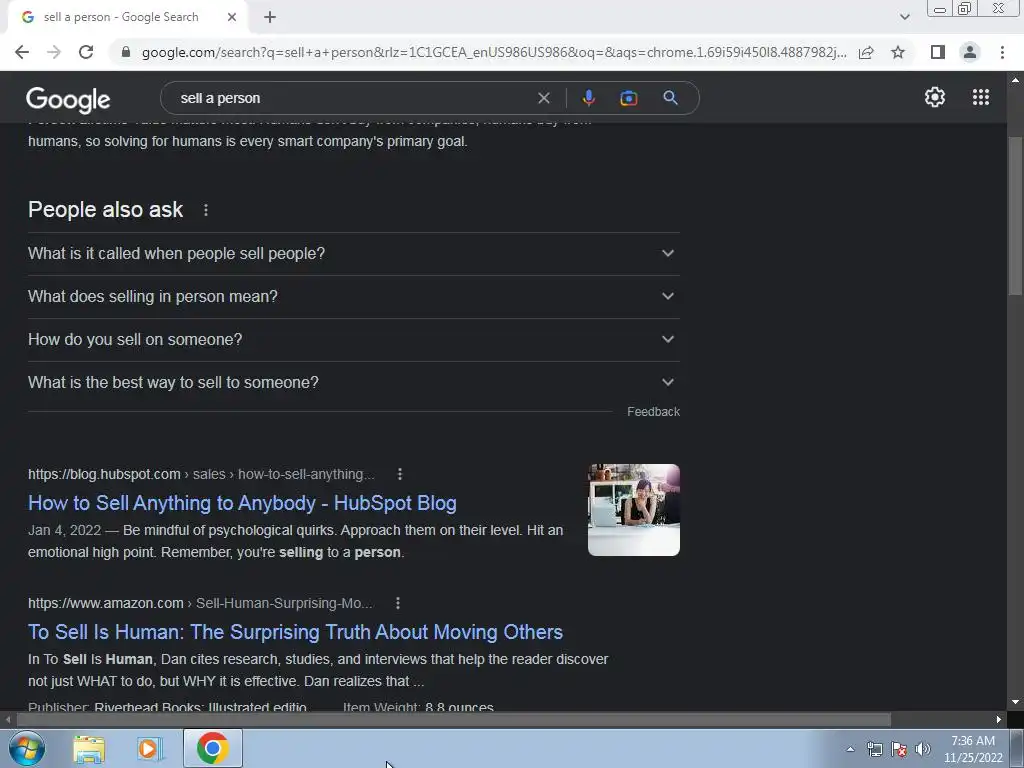Select the 'sell a person - Google Search' tab
This screenshot has width=1024, height=768.
pos(121,18)
